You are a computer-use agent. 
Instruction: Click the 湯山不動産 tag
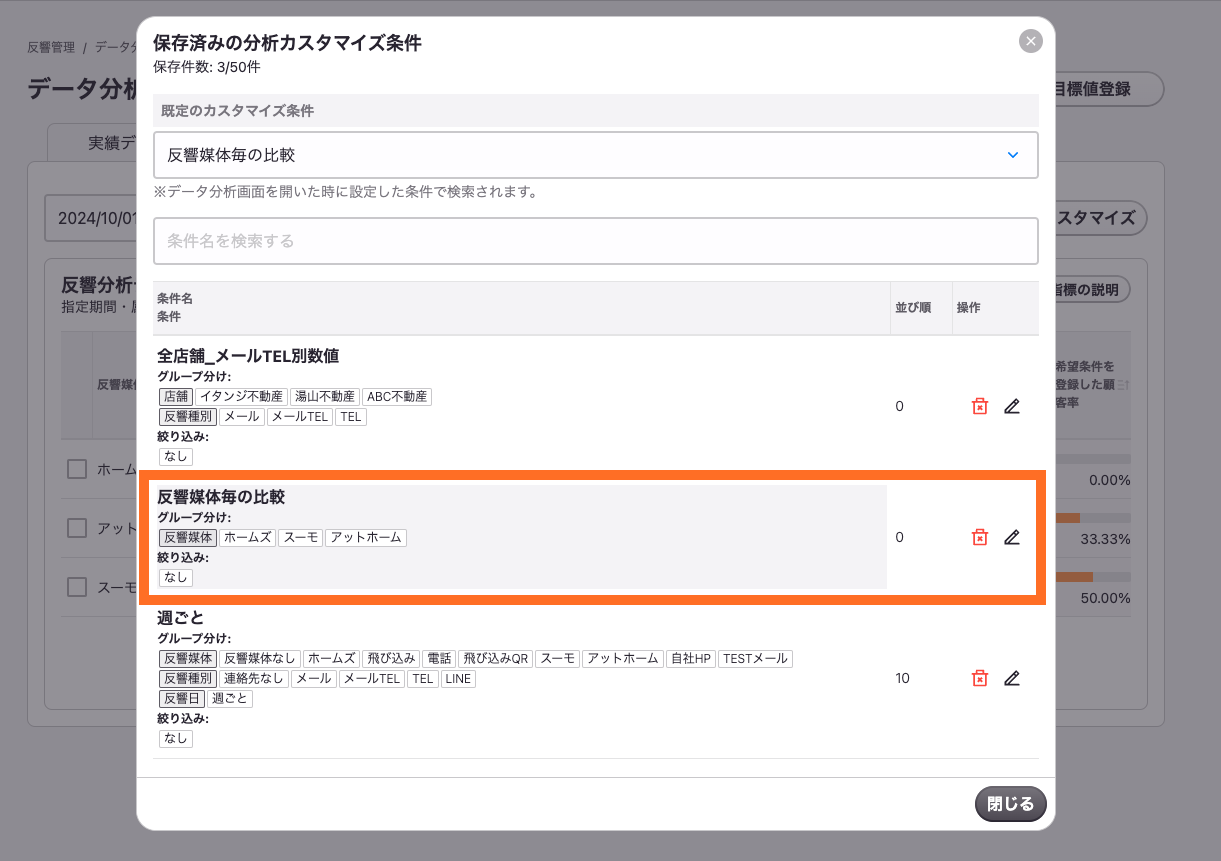[324, 397]
